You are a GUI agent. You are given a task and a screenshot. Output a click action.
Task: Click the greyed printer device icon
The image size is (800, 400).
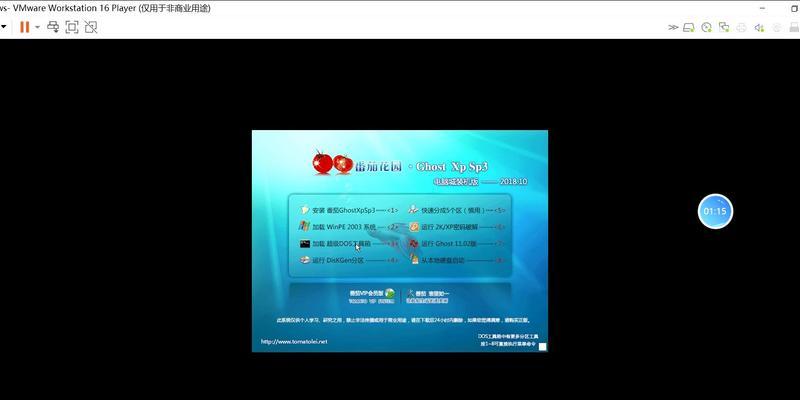click(741, 28)
